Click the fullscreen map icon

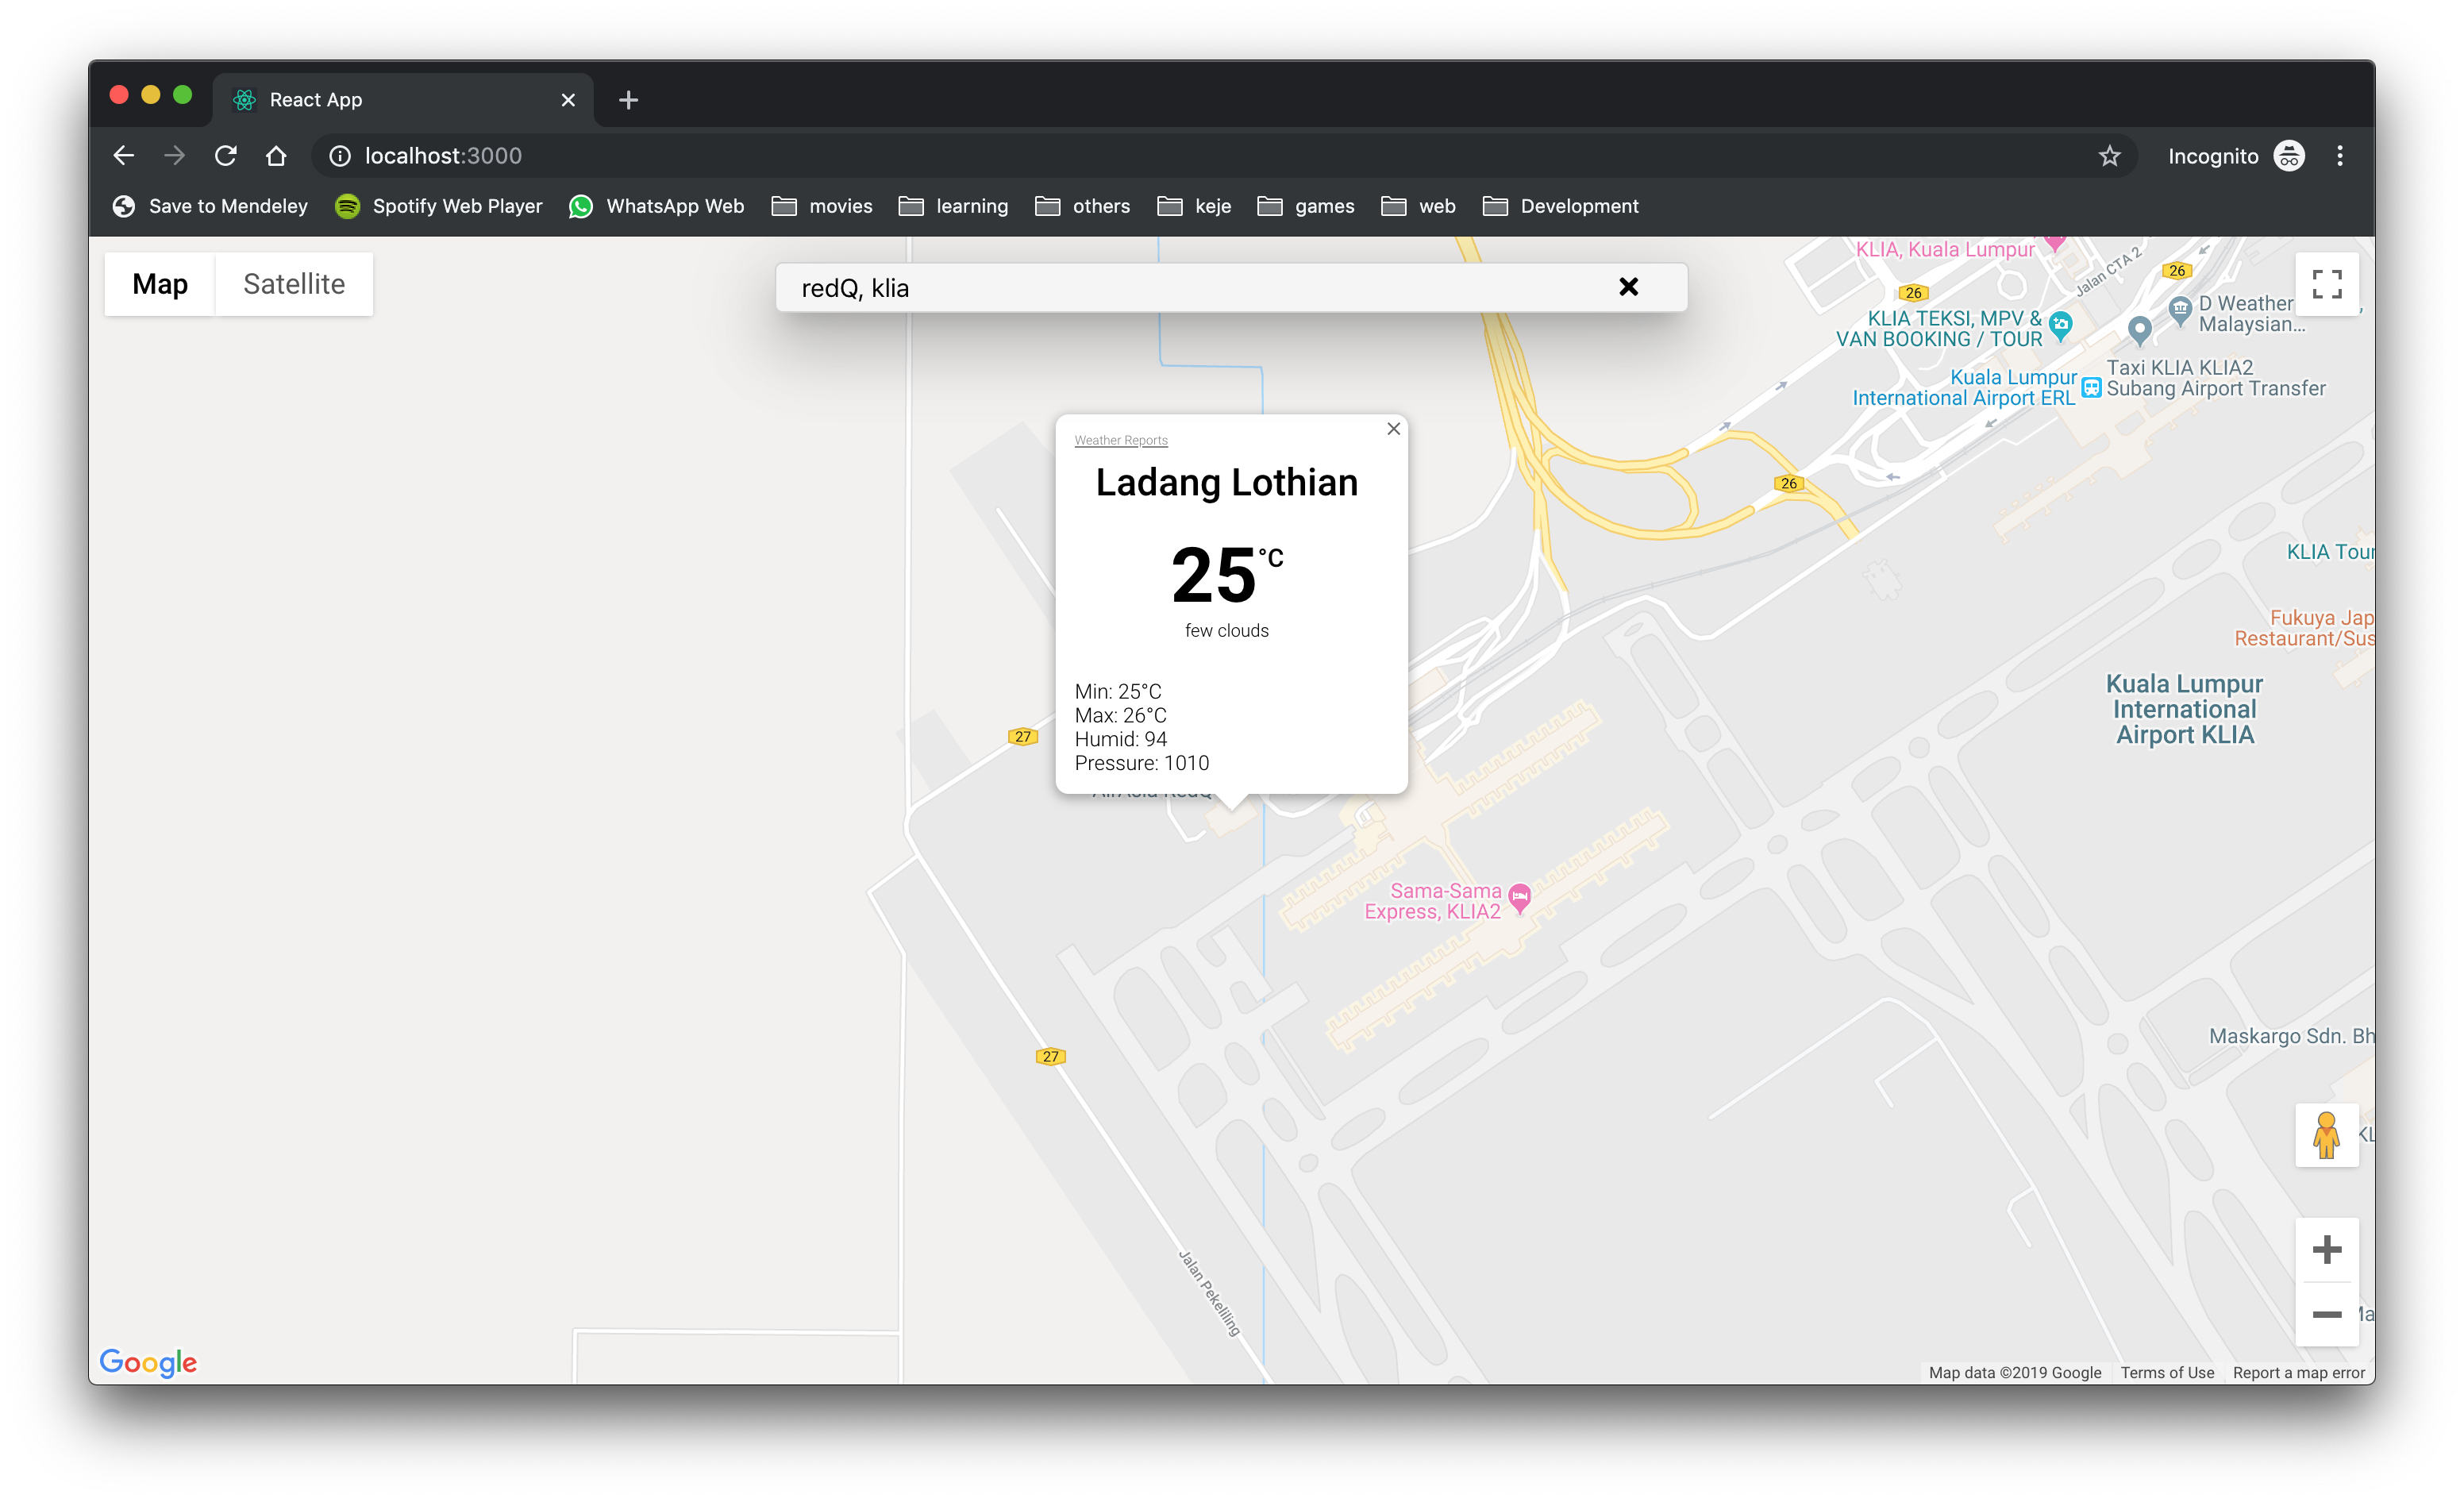(2328, 284)
